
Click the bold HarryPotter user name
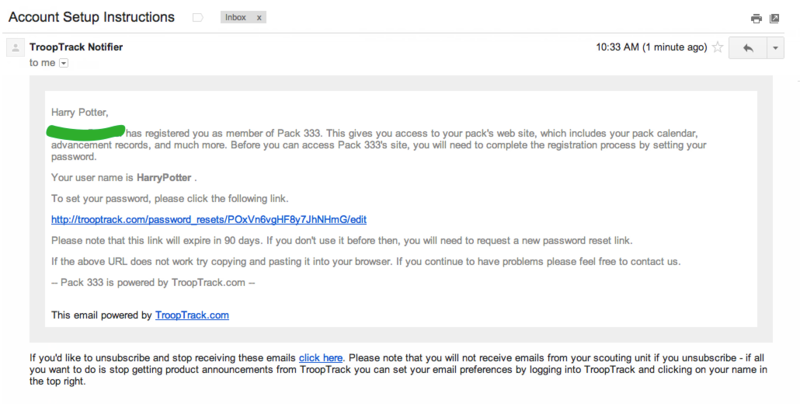tap(164, 178)
